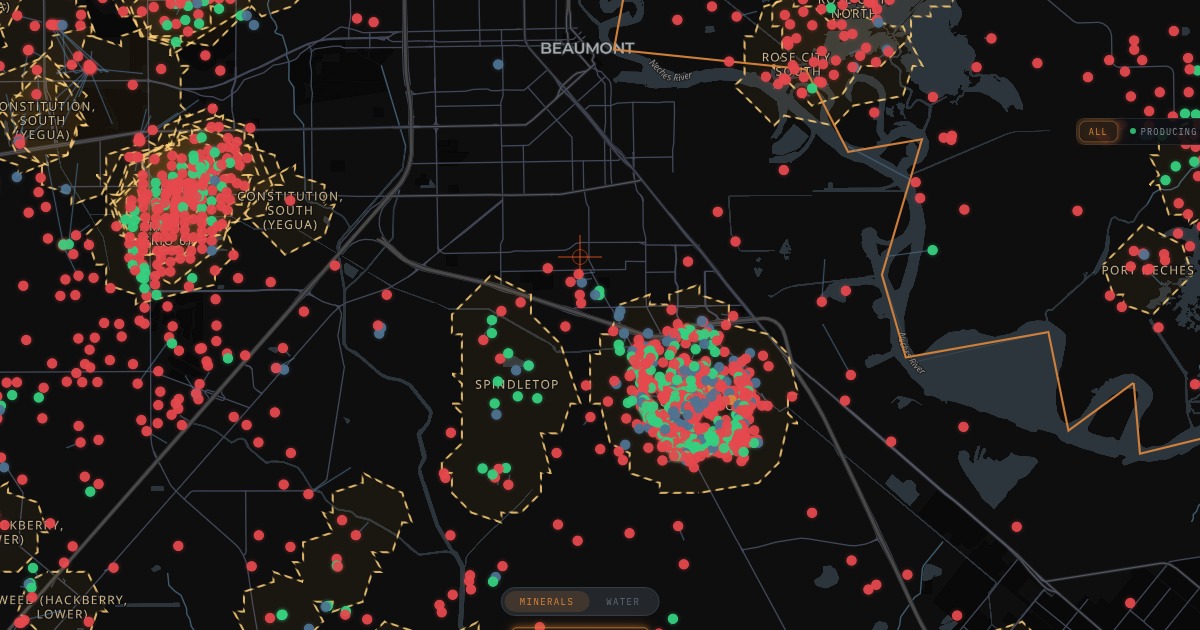
Task: Click the PORT NECHES field label
Action: (x=1148, y=270)
